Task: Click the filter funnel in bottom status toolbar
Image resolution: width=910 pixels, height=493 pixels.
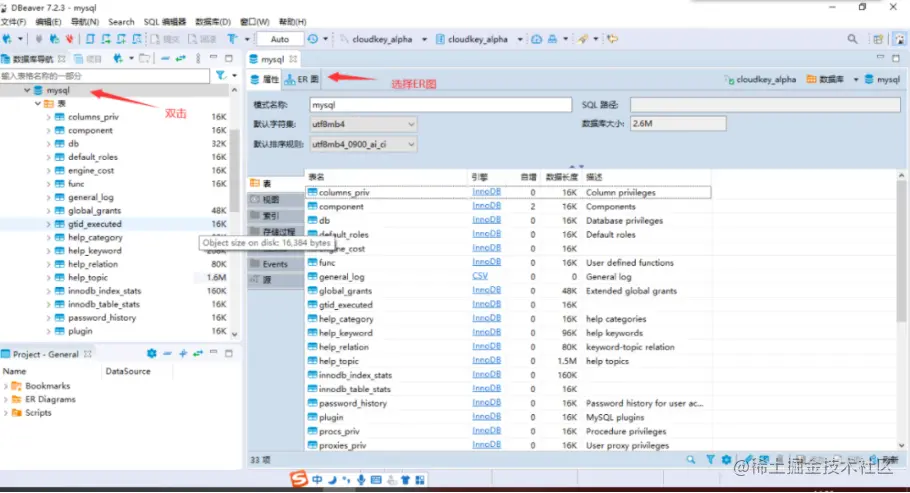Action: [x=710, y=459]
